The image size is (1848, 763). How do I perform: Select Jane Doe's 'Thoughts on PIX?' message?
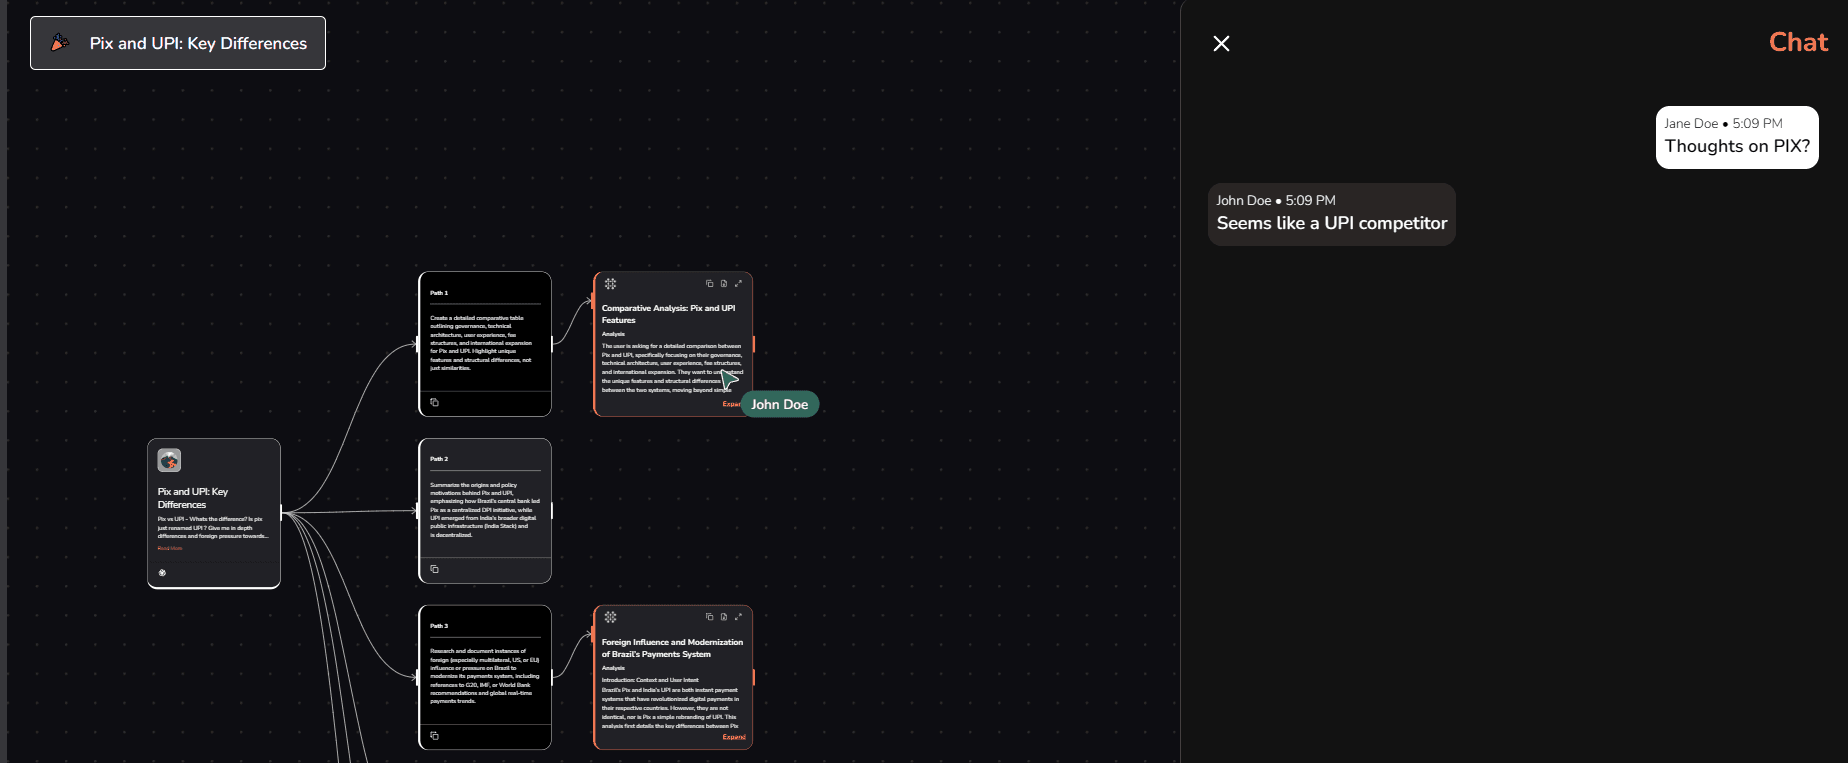tap(1736, 137)
